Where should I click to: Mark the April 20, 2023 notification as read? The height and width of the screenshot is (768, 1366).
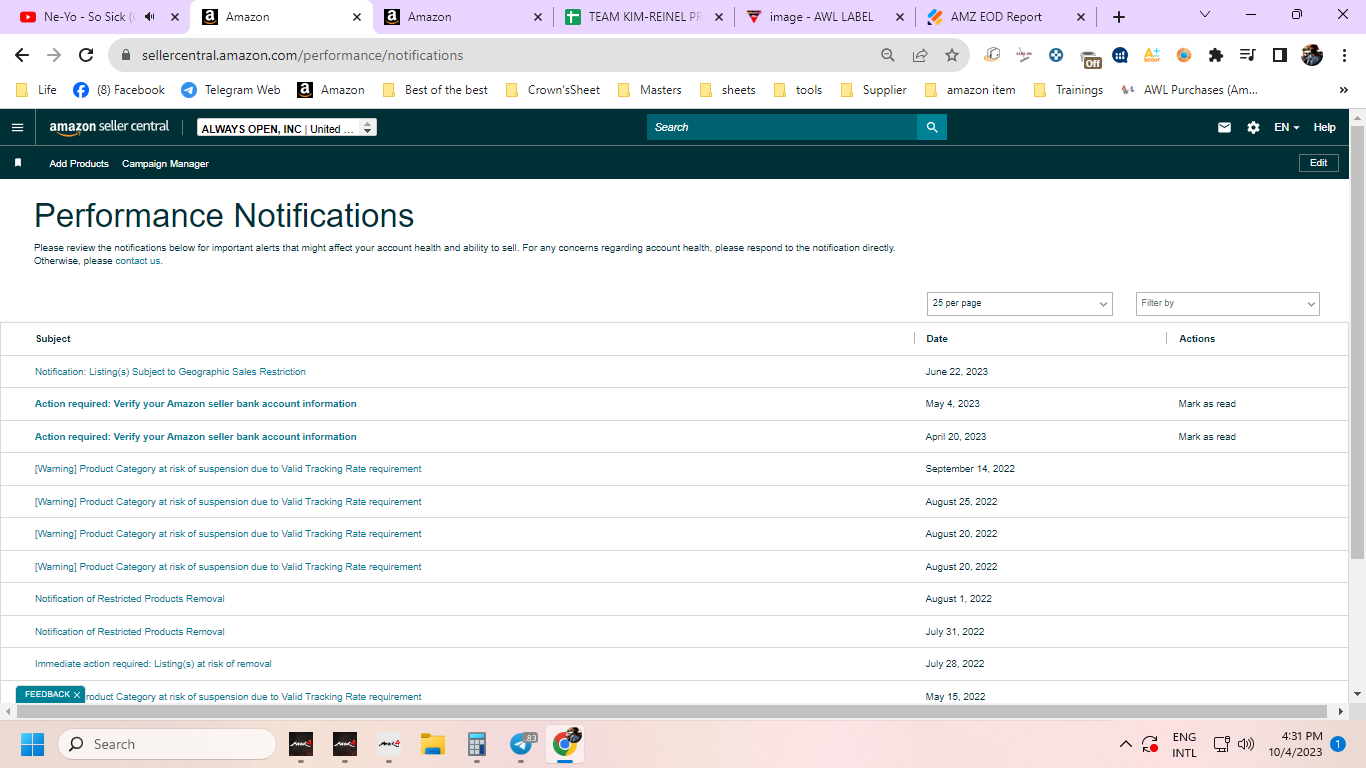[1207, 437]
